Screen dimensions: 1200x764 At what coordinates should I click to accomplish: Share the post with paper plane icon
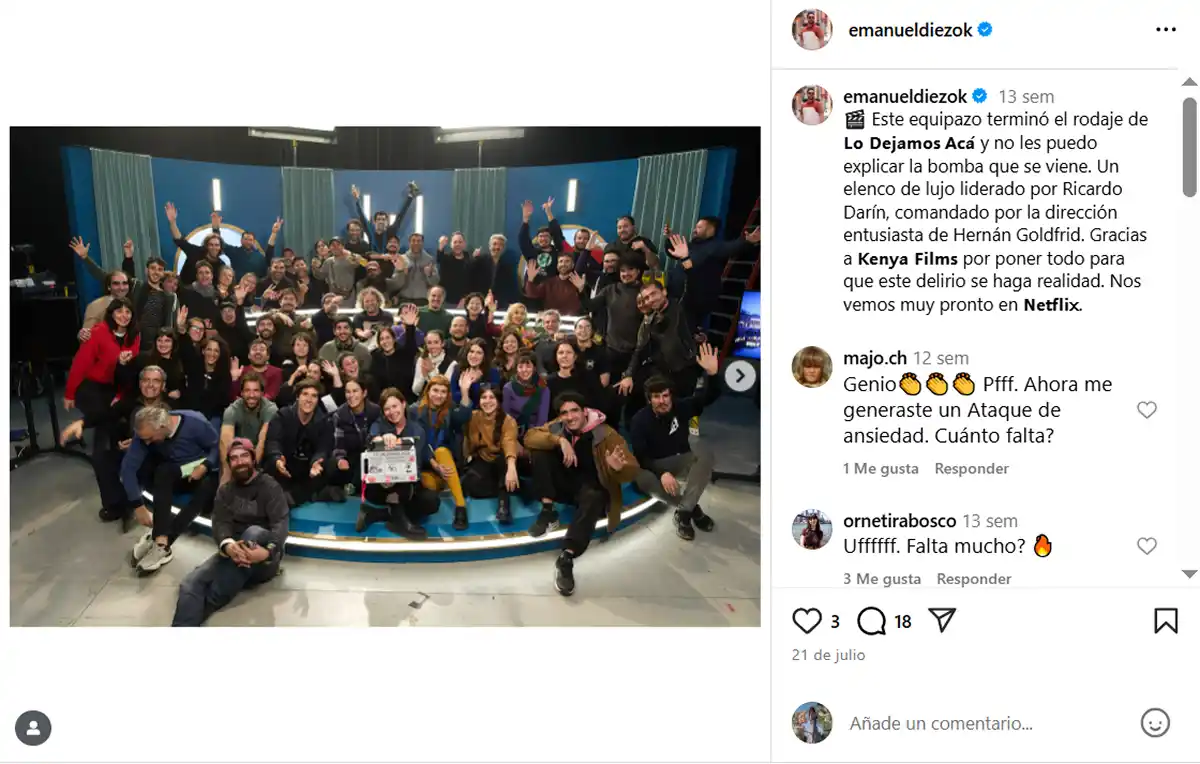(x=942, y=621)
